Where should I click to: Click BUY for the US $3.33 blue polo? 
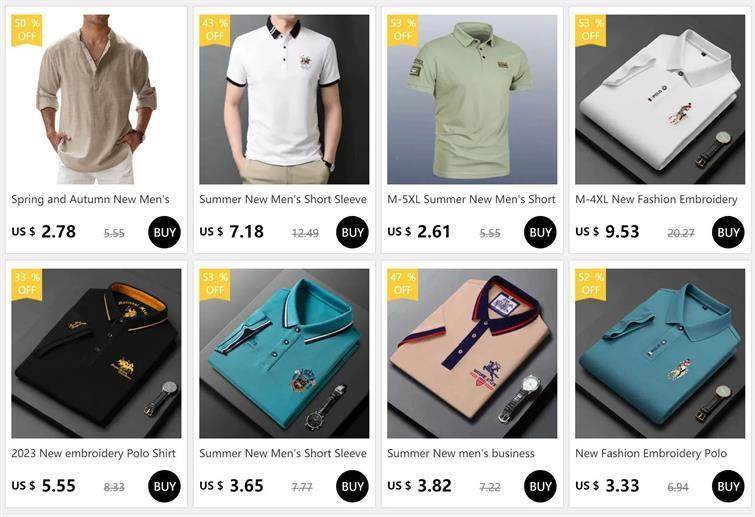click(x=728, y=486)
